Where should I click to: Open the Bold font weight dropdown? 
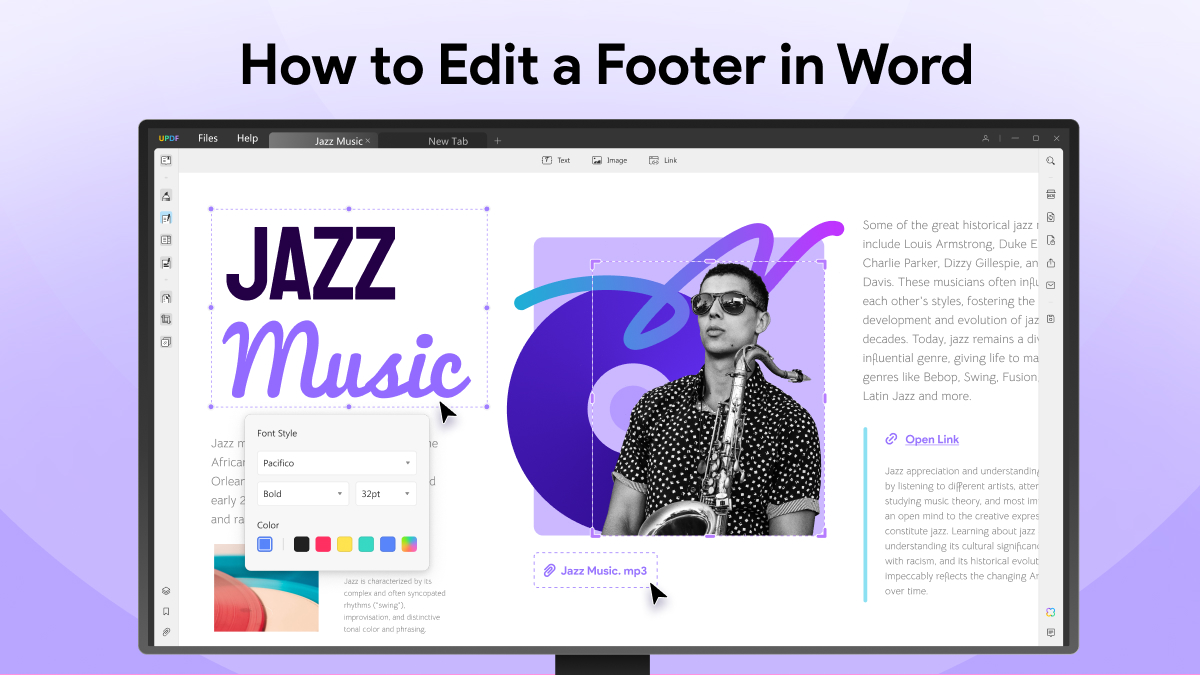pyautogui.click(x=303, y=493)
